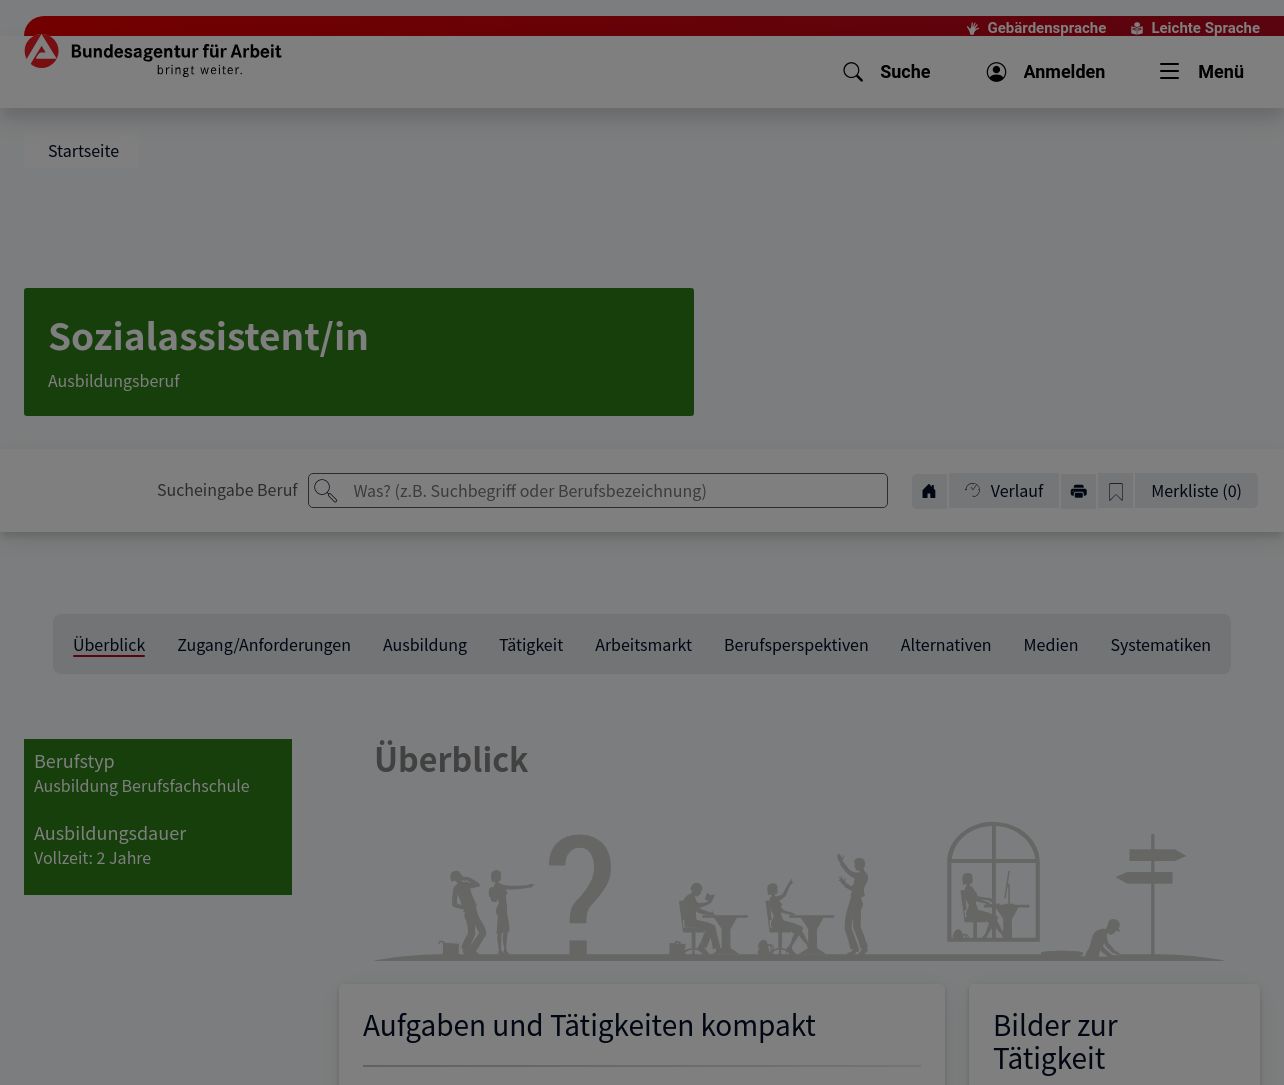The image size is (1284, 1085).
Task: Click the bookmark icon
Action: tap(1116, 491)
